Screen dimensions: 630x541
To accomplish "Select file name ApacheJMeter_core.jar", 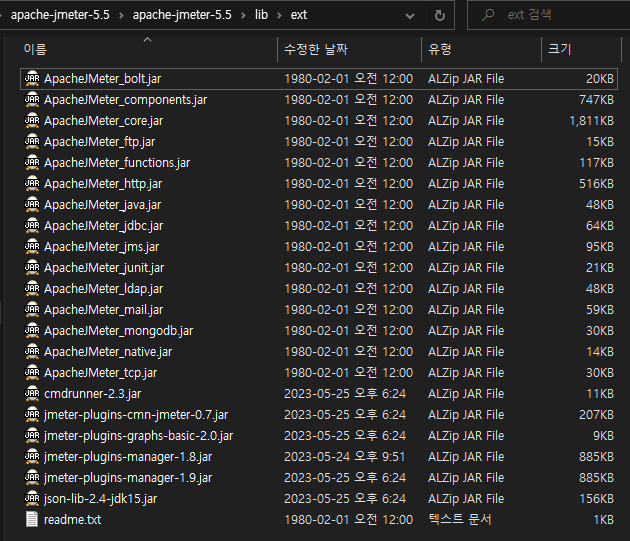I will pos(103,121).
